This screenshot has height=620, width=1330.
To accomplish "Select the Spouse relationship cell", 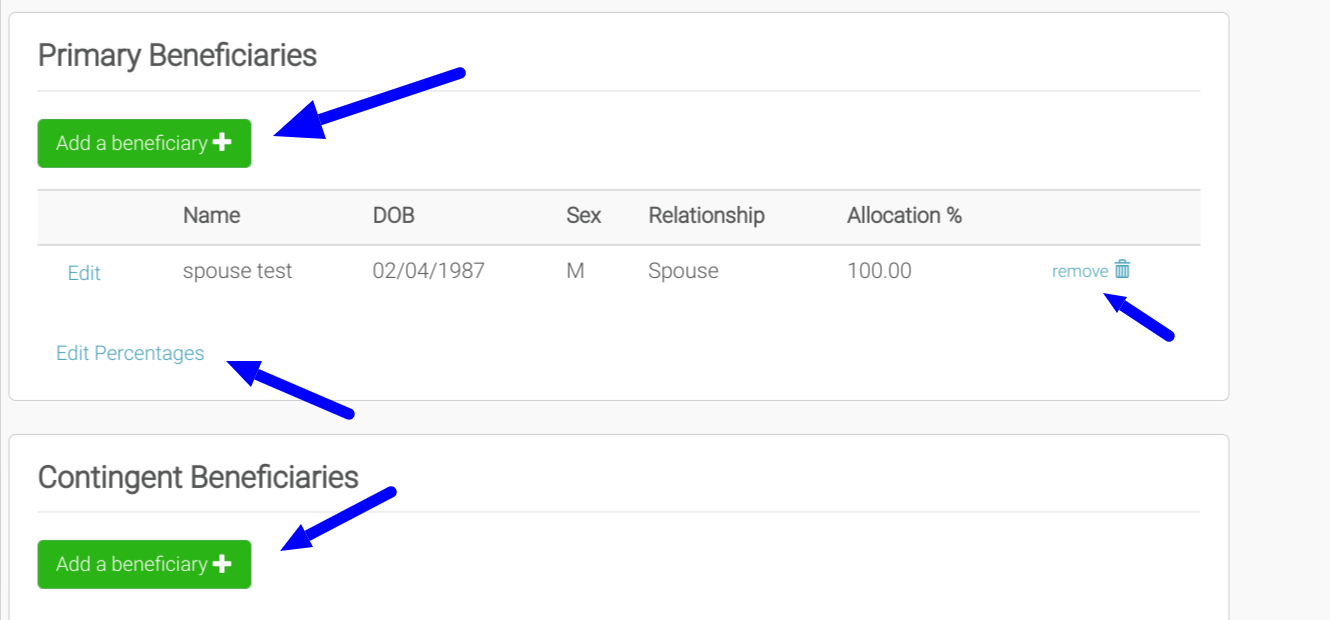I will click(x=683, y=271).
